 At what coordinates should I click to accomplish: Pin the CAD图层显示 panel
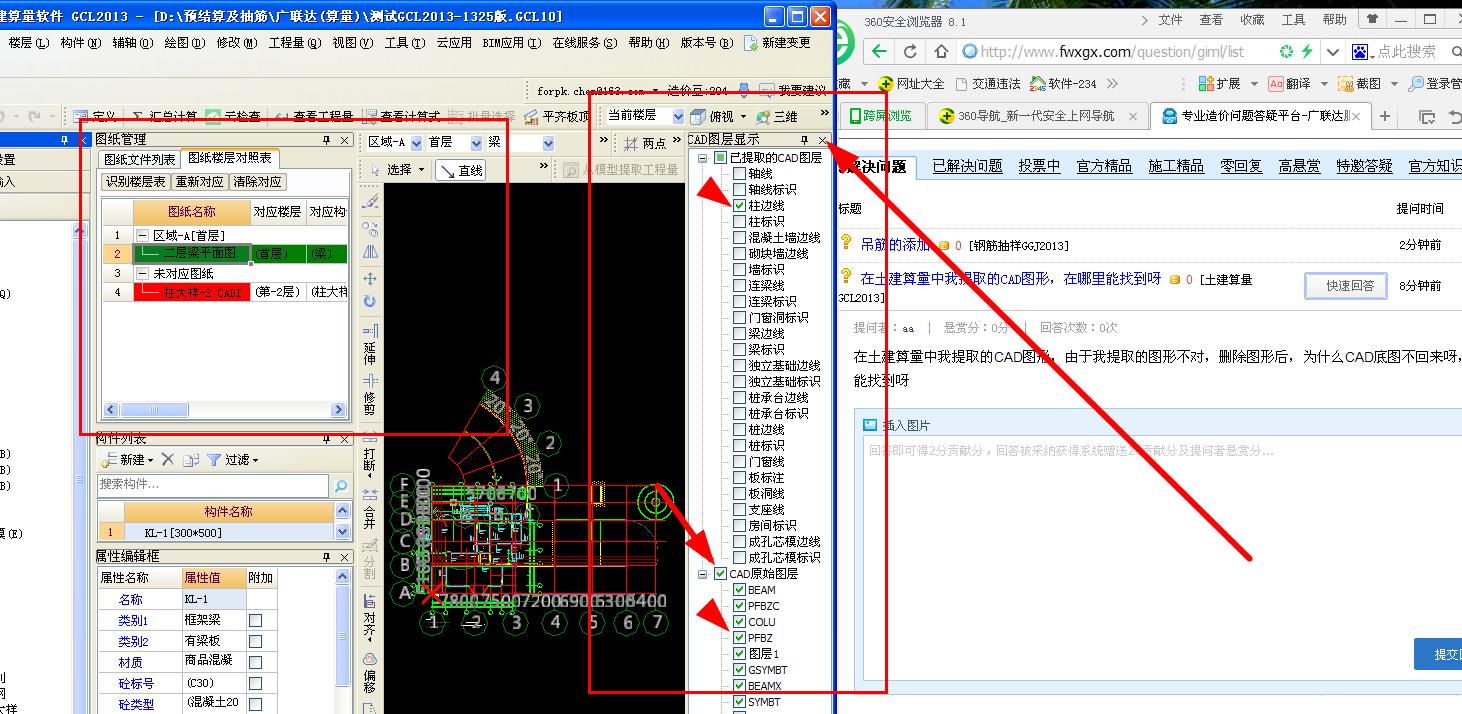pos(804,141)
